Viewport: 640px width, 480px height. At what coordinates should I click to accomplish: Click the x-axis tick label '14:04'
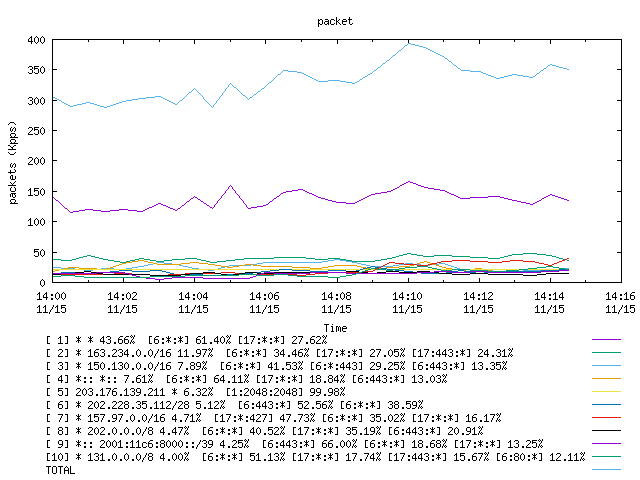[193, 296]
